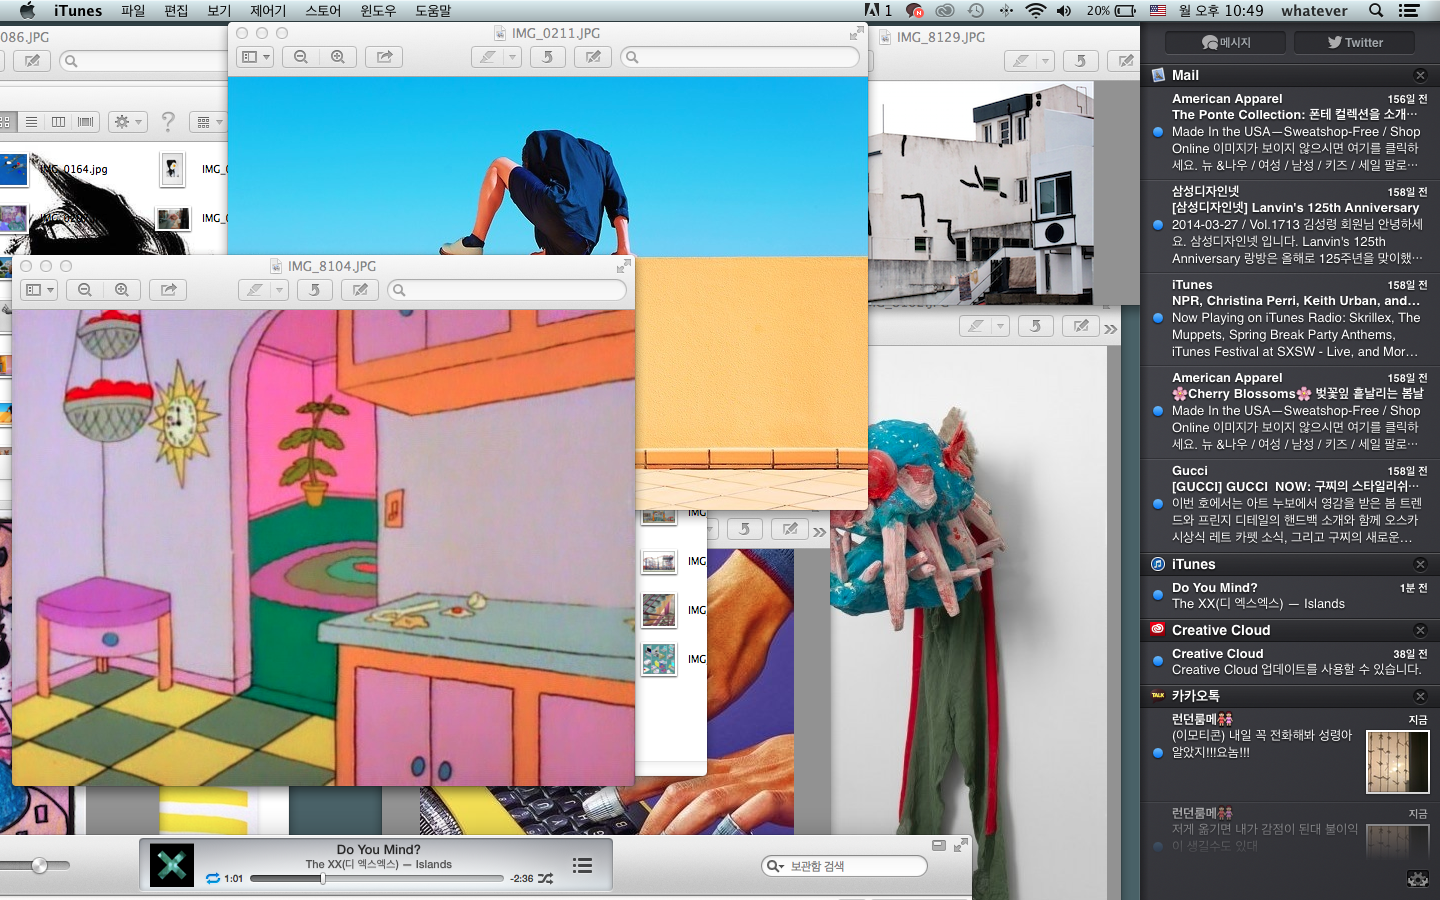The width and height of the screenshot is (1440, 900).
Task: Click the 메시지 button in Notification Center
Action: [1227, 42]
